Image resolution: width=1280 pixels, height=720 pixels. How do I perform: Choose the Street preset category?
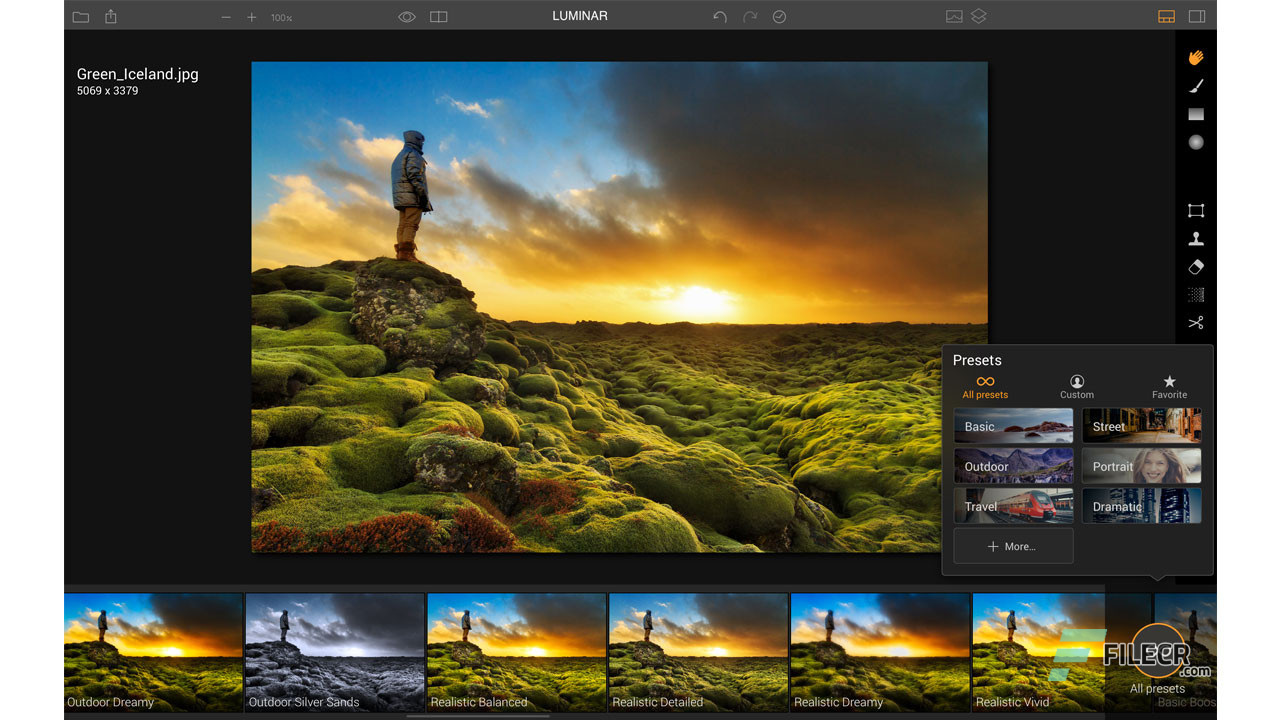point(1141,426)
